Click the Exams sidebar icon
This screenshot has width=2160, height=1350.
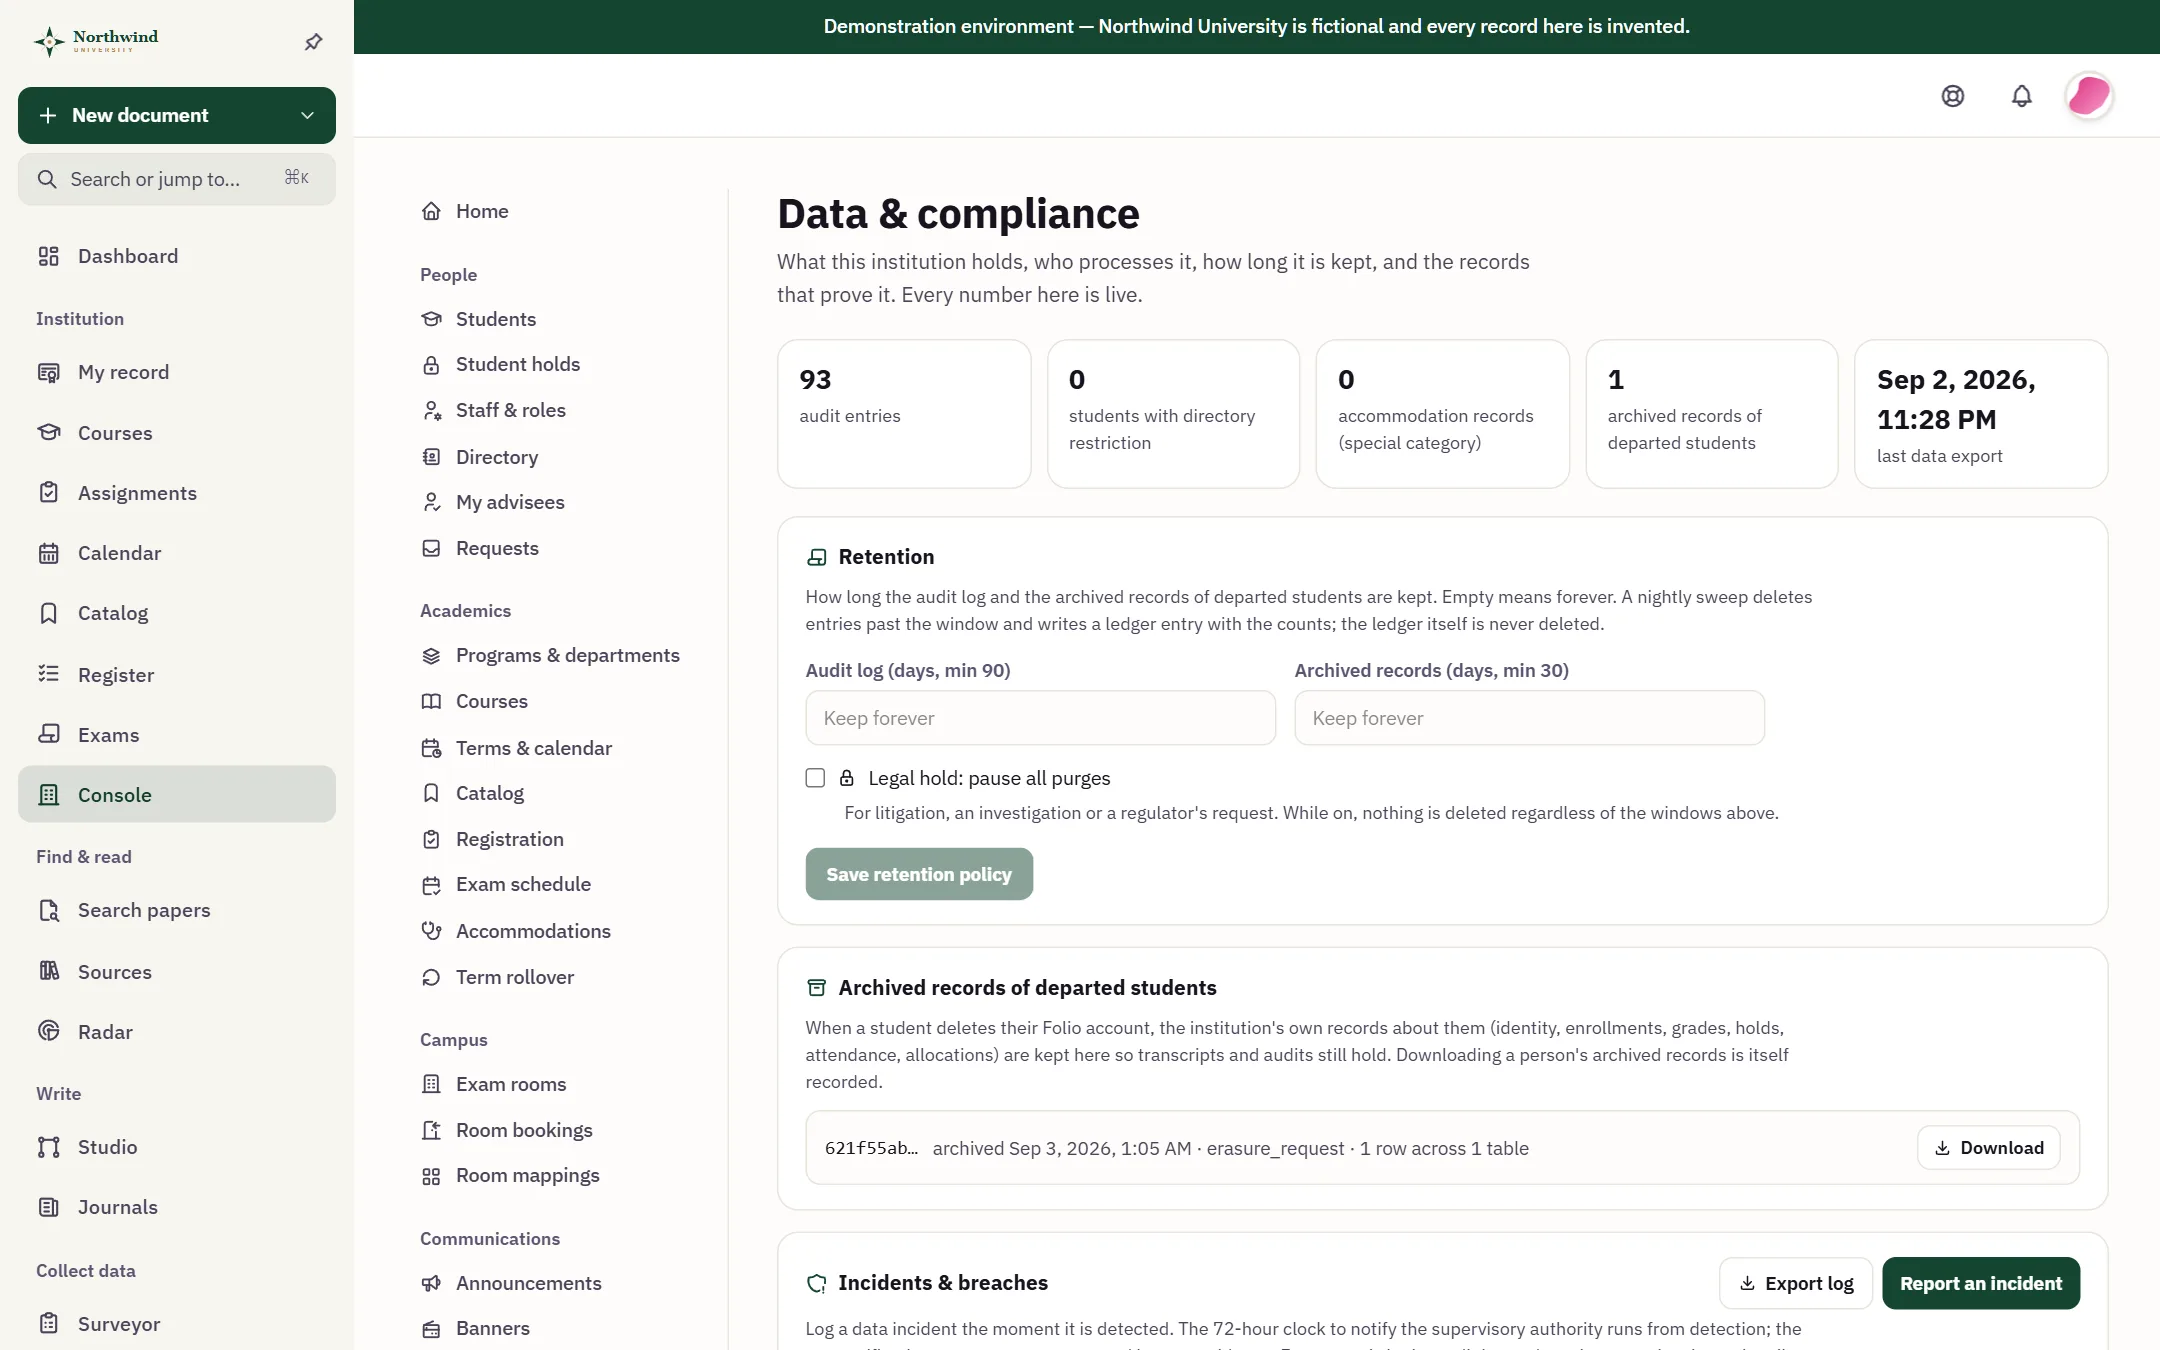[x=48, y=734]
